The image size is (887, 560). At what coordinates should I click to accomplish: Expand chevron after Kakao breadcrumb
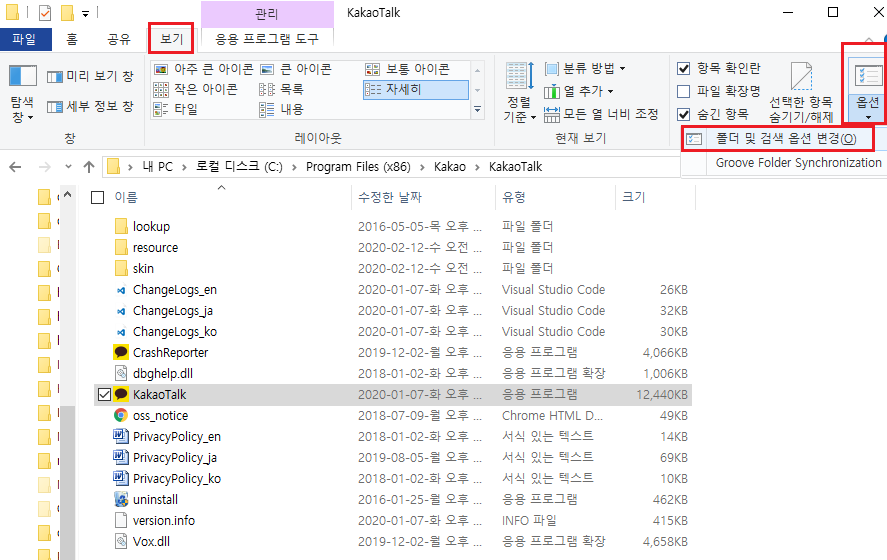[x=477, y=167]
